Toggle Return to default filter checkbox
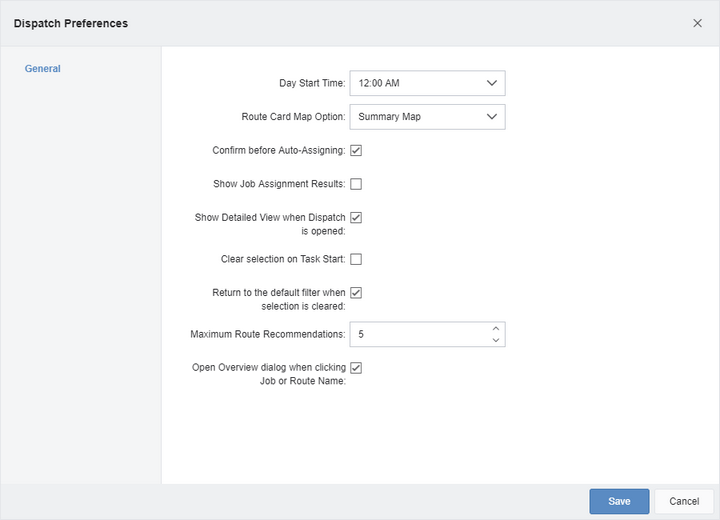The image size is (720, 520). click(x=356, y=293)
